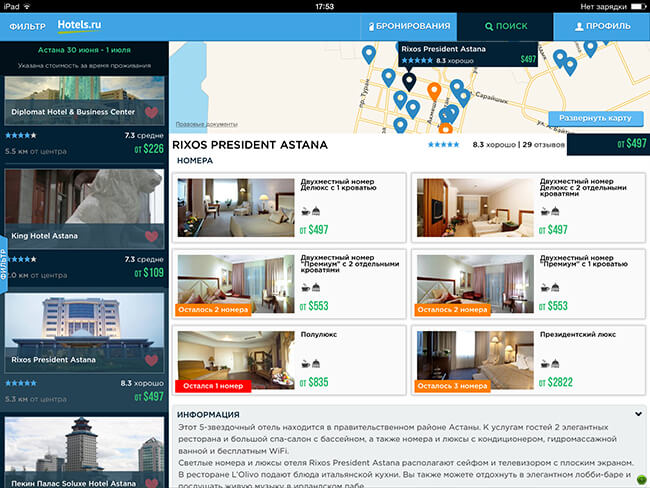Open the Бронирования tab

tap(409, 26)
